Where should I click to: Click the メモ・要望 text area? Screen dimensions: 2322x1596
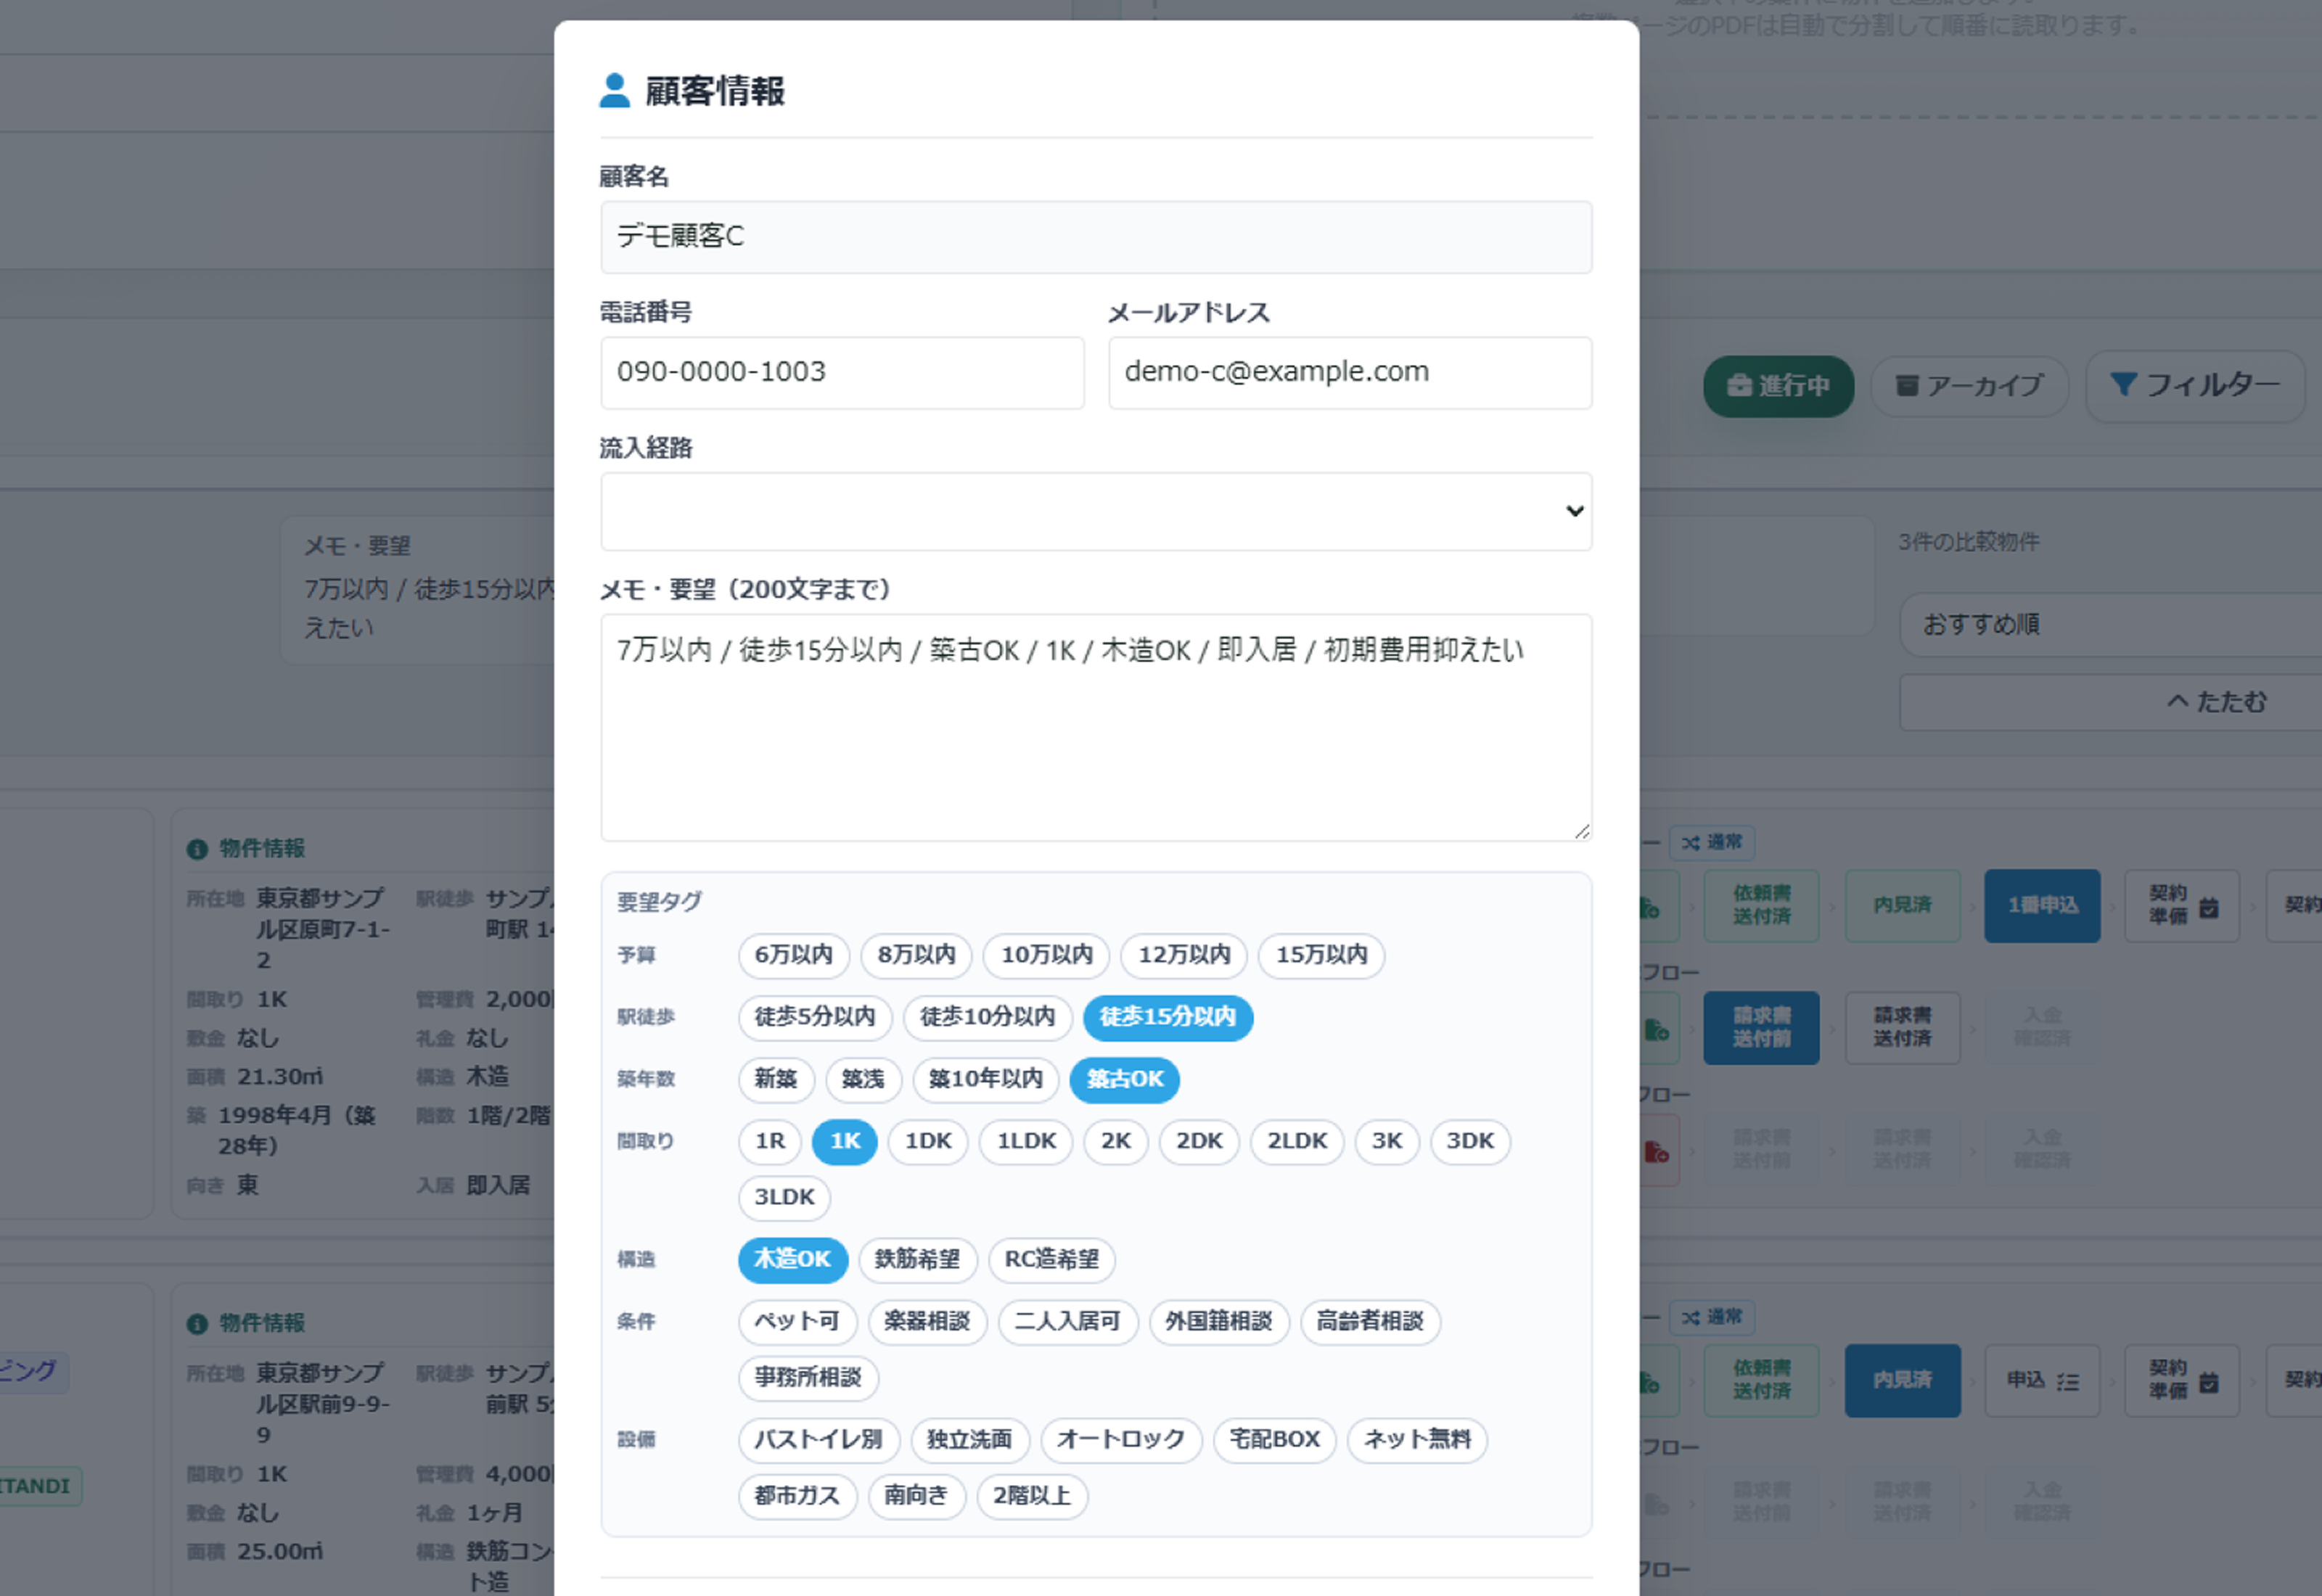(x=1096, y=727)
